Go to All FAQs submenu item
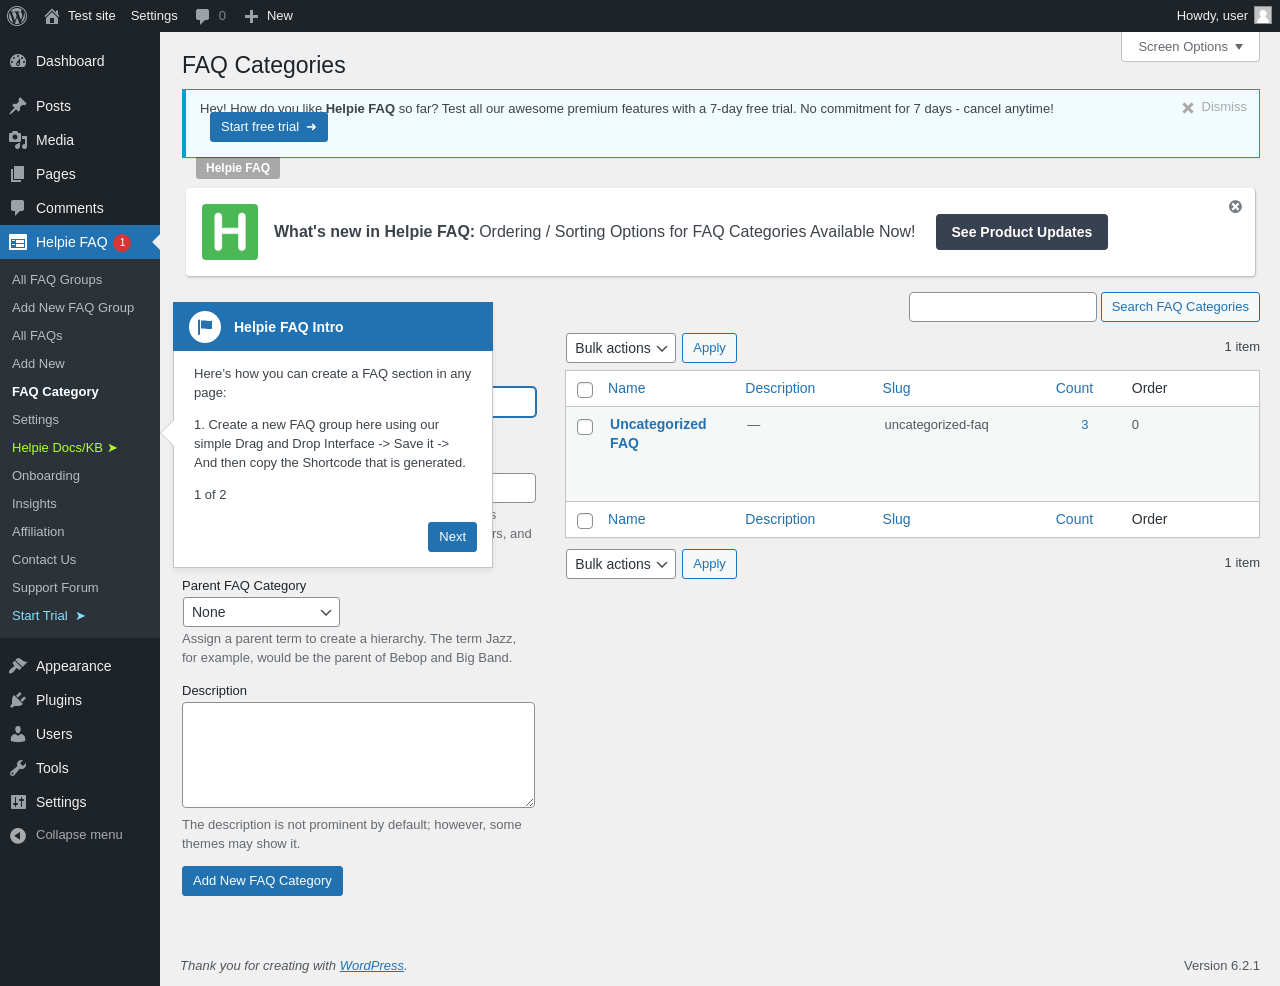Image resolution: width=1280 pixels, height=986 pixels. pyautogui.click(x=37, y=336)
